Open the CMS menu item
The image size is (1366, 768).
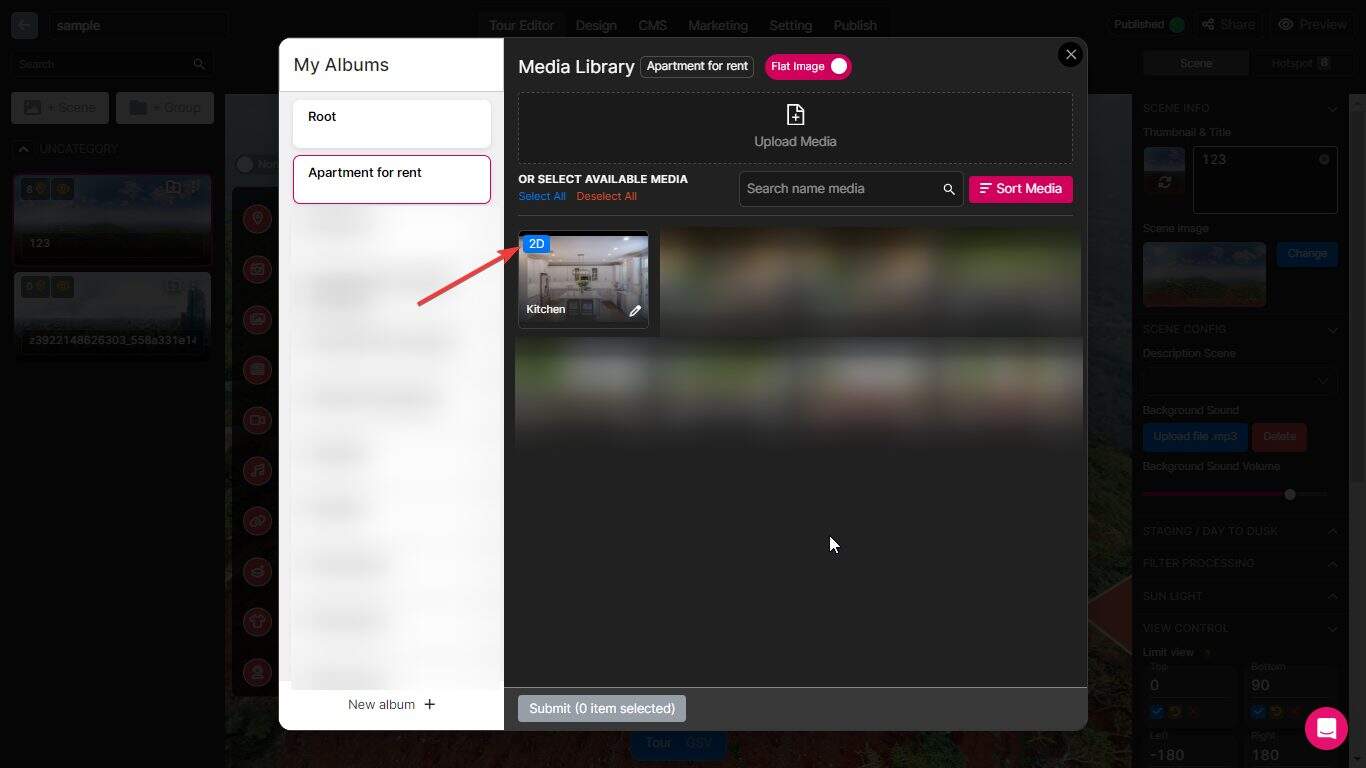coord(652,25)
